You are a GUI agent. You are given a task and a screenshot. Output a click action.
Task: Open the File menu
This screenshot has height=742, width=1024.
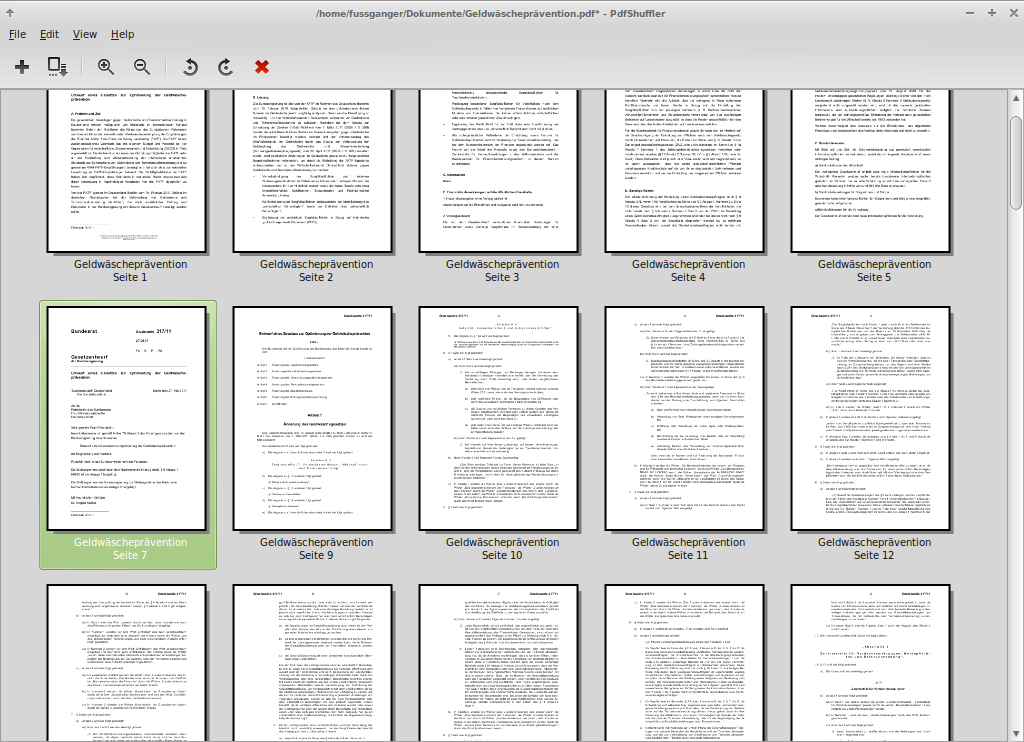[18, 34]
